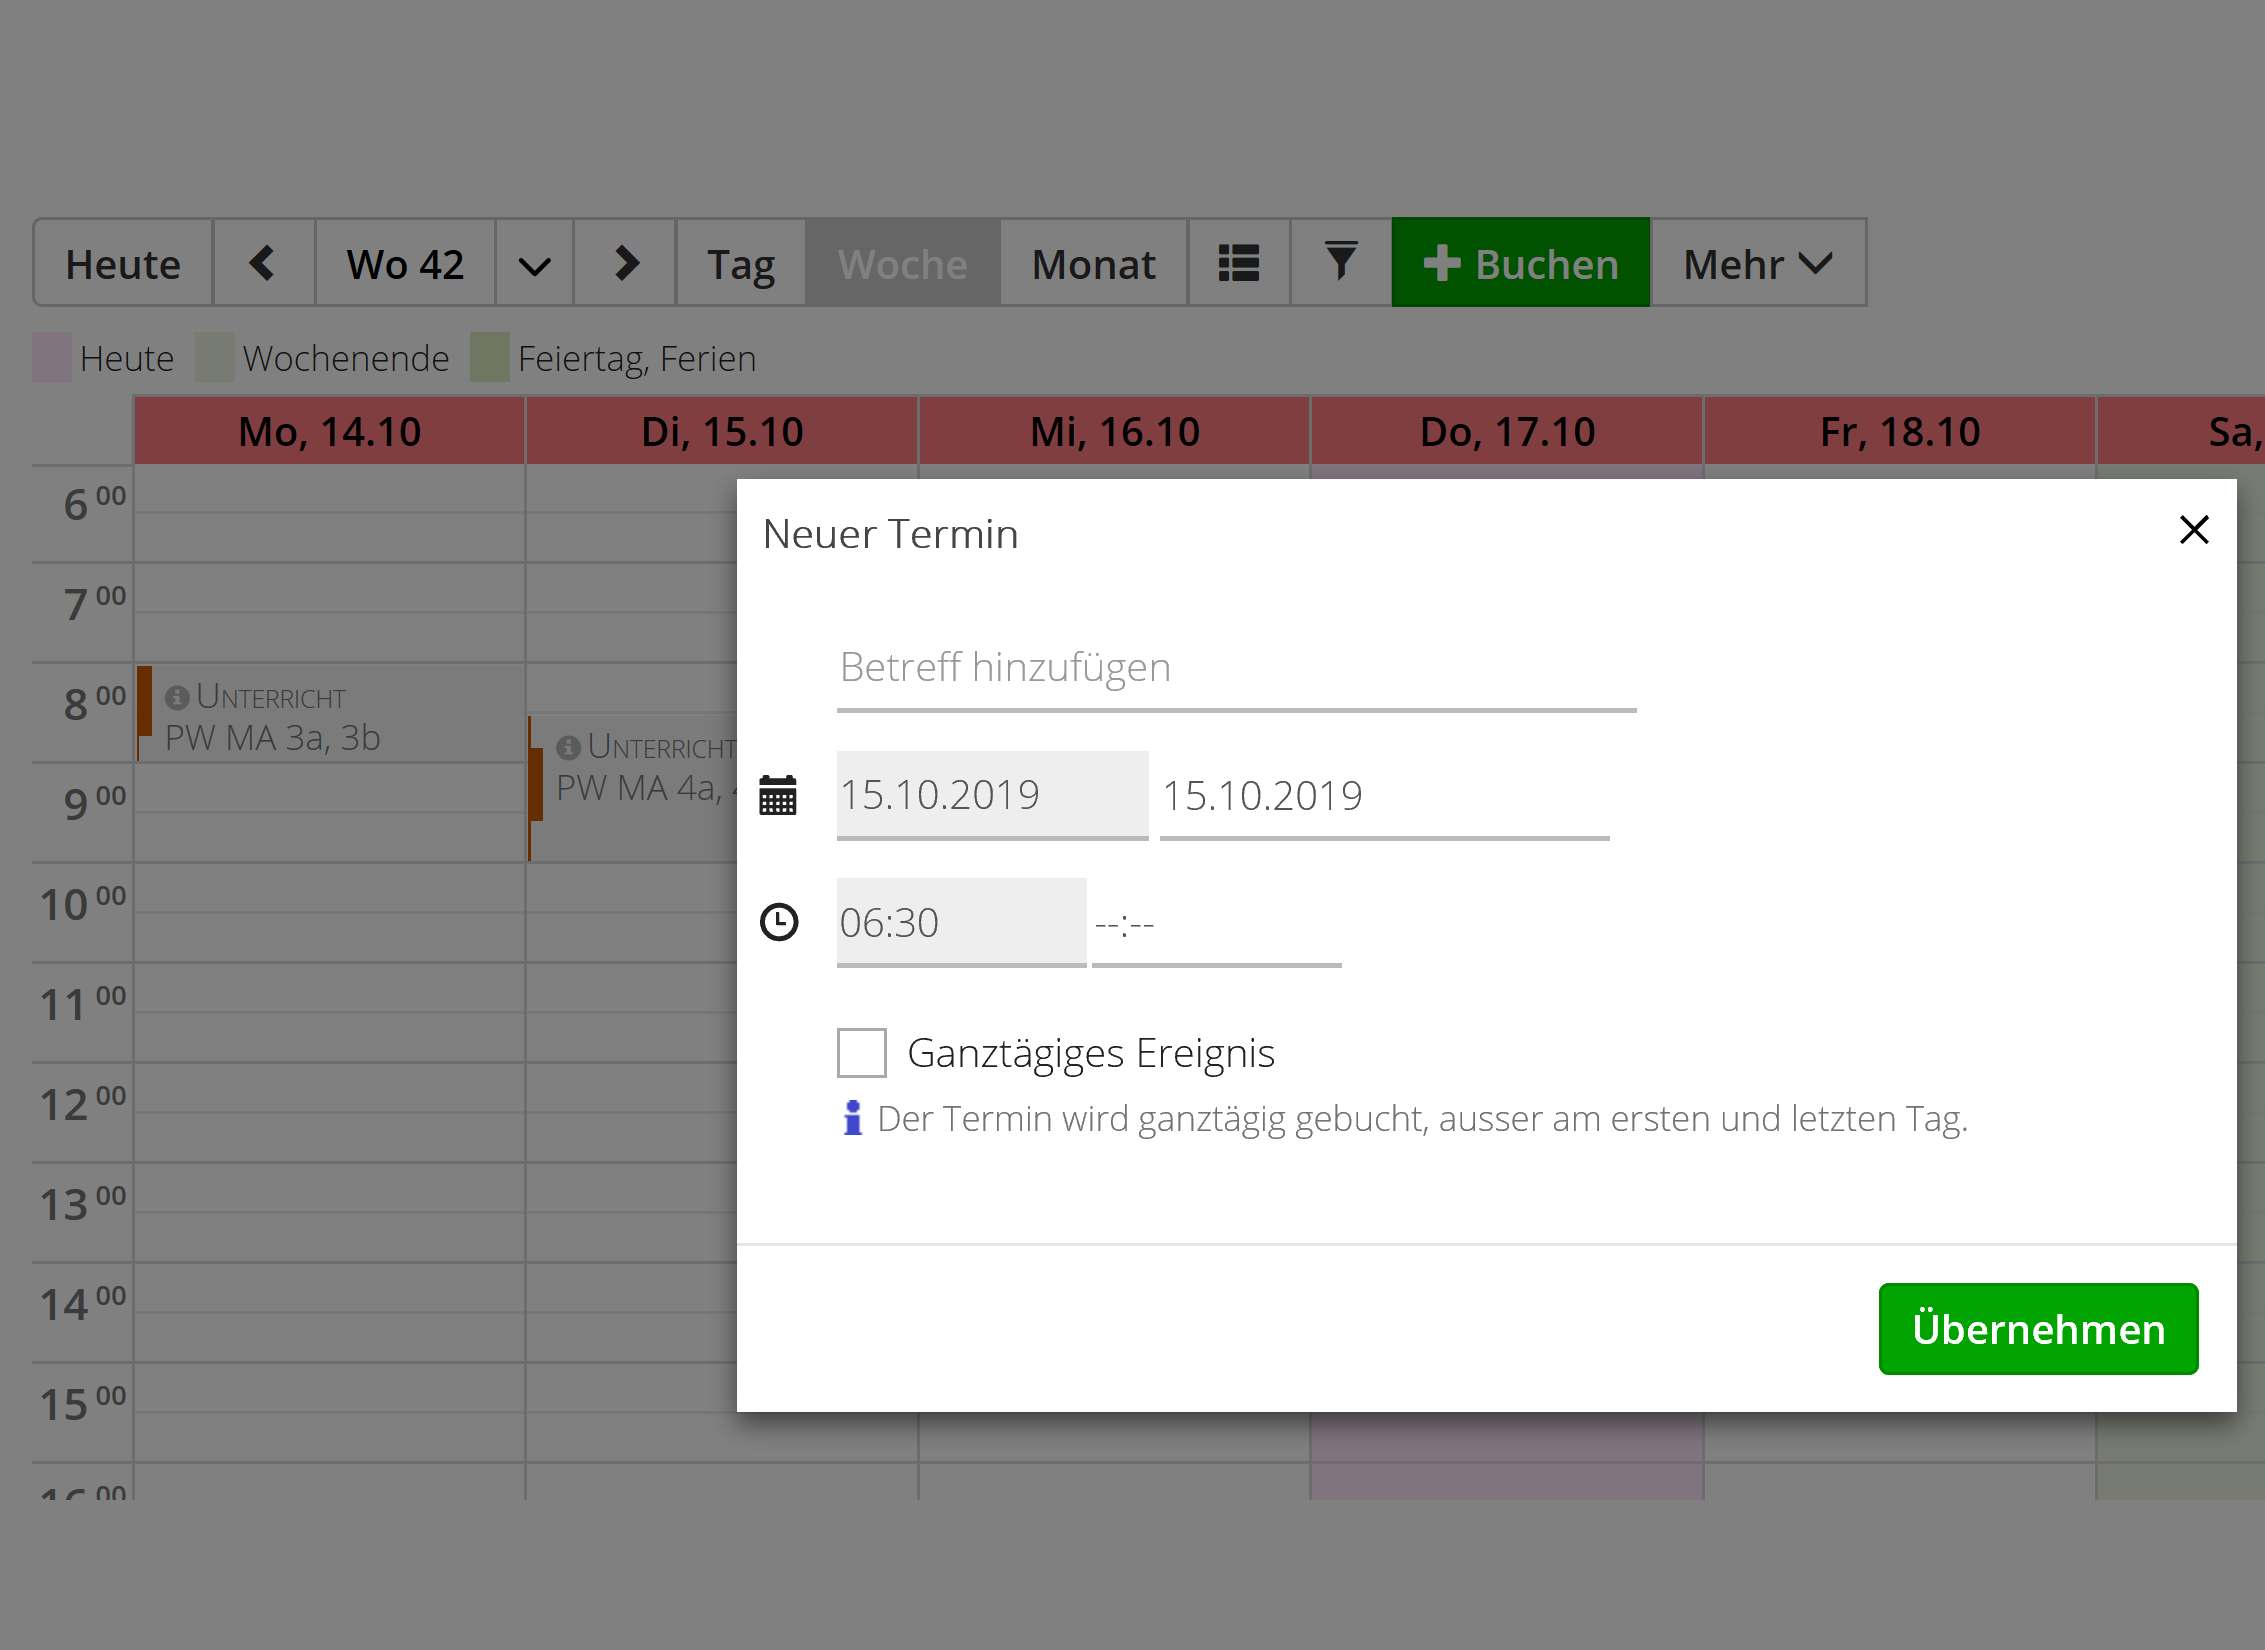
Task: Select the end date field 15.10.2019
Action: (1384, 796)
